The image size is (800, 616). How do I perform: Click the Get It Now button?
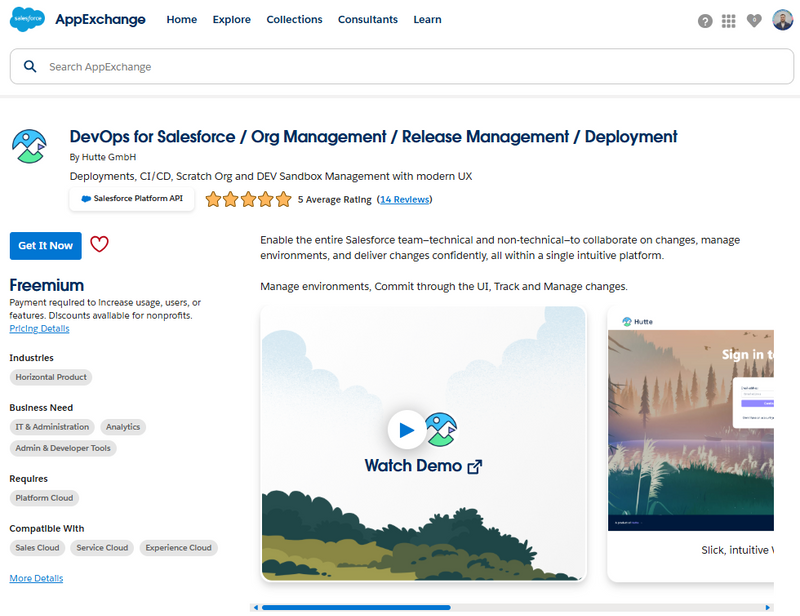(45, 245)
